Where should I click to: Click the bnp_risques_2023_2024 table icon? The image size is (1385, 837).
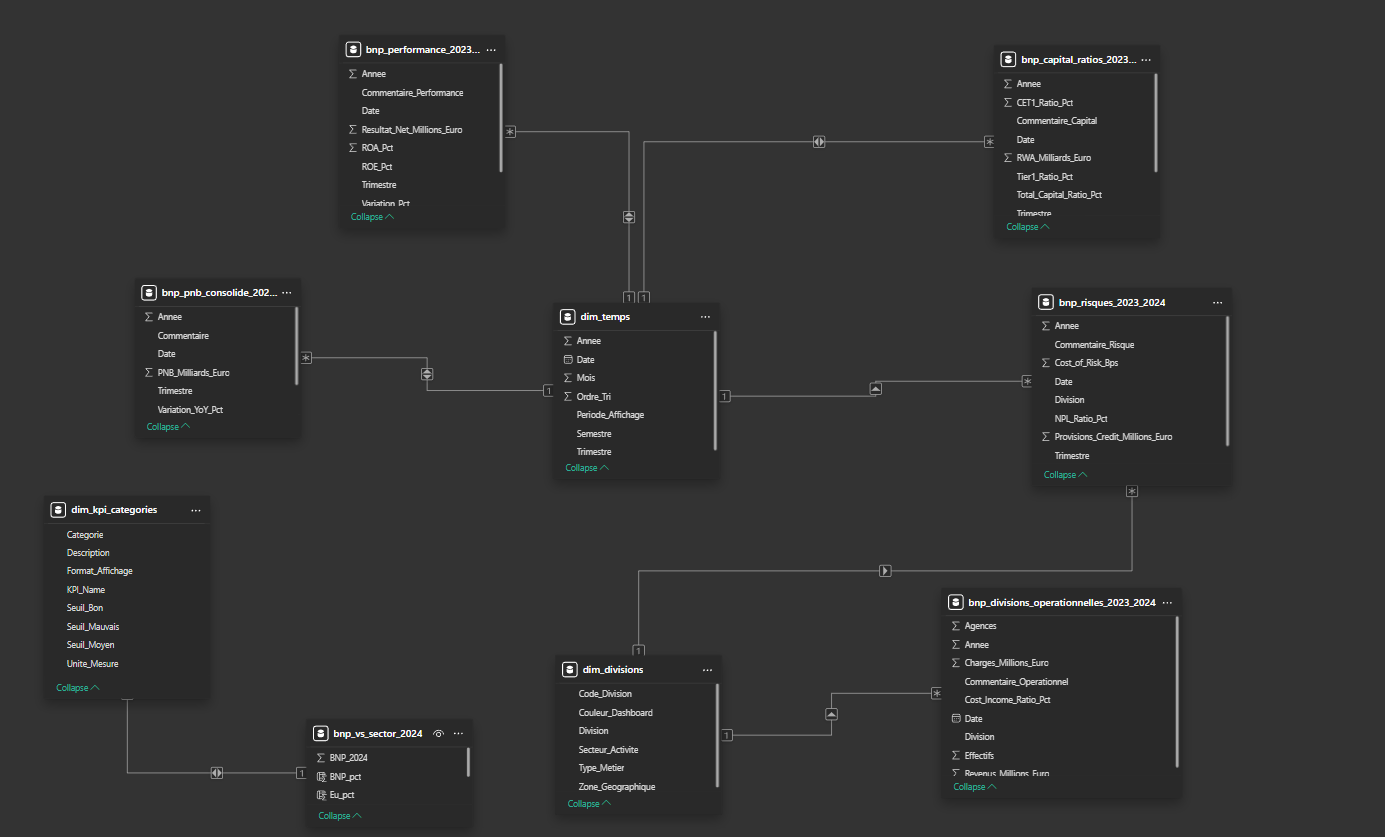[x=1046, y=302]
